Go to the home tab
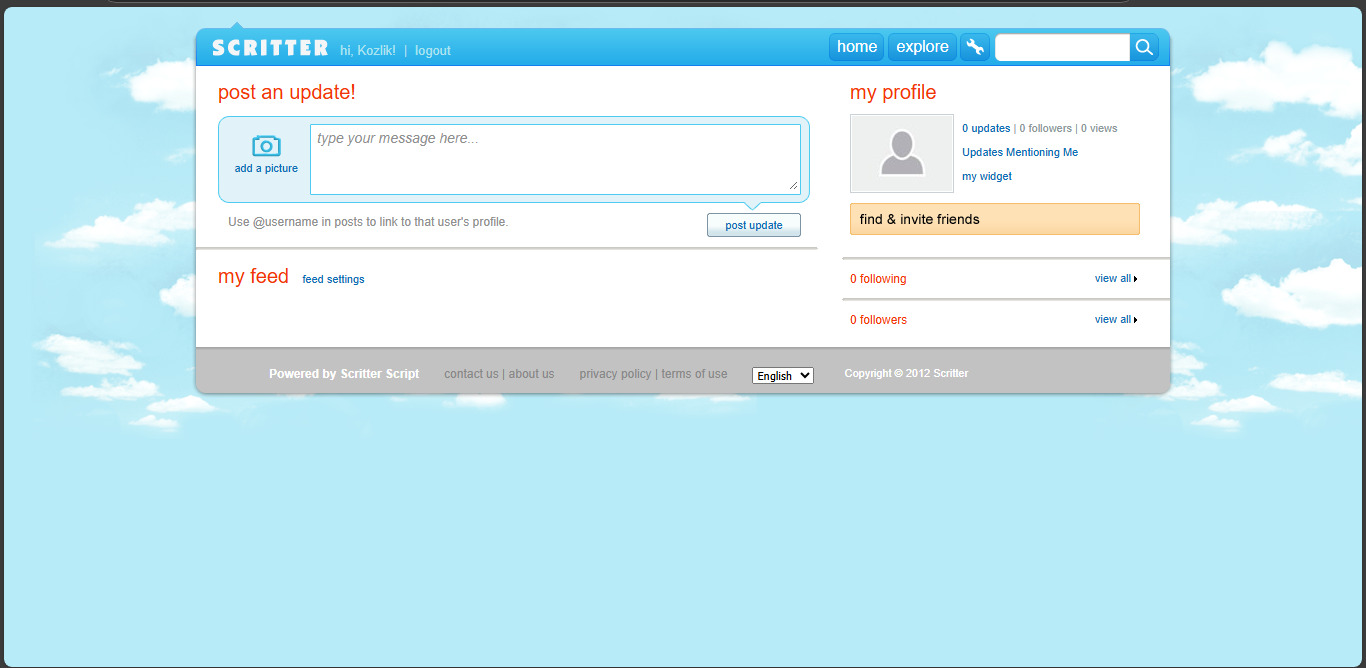This screenshot has height=668, width=1366. (856, 47)
